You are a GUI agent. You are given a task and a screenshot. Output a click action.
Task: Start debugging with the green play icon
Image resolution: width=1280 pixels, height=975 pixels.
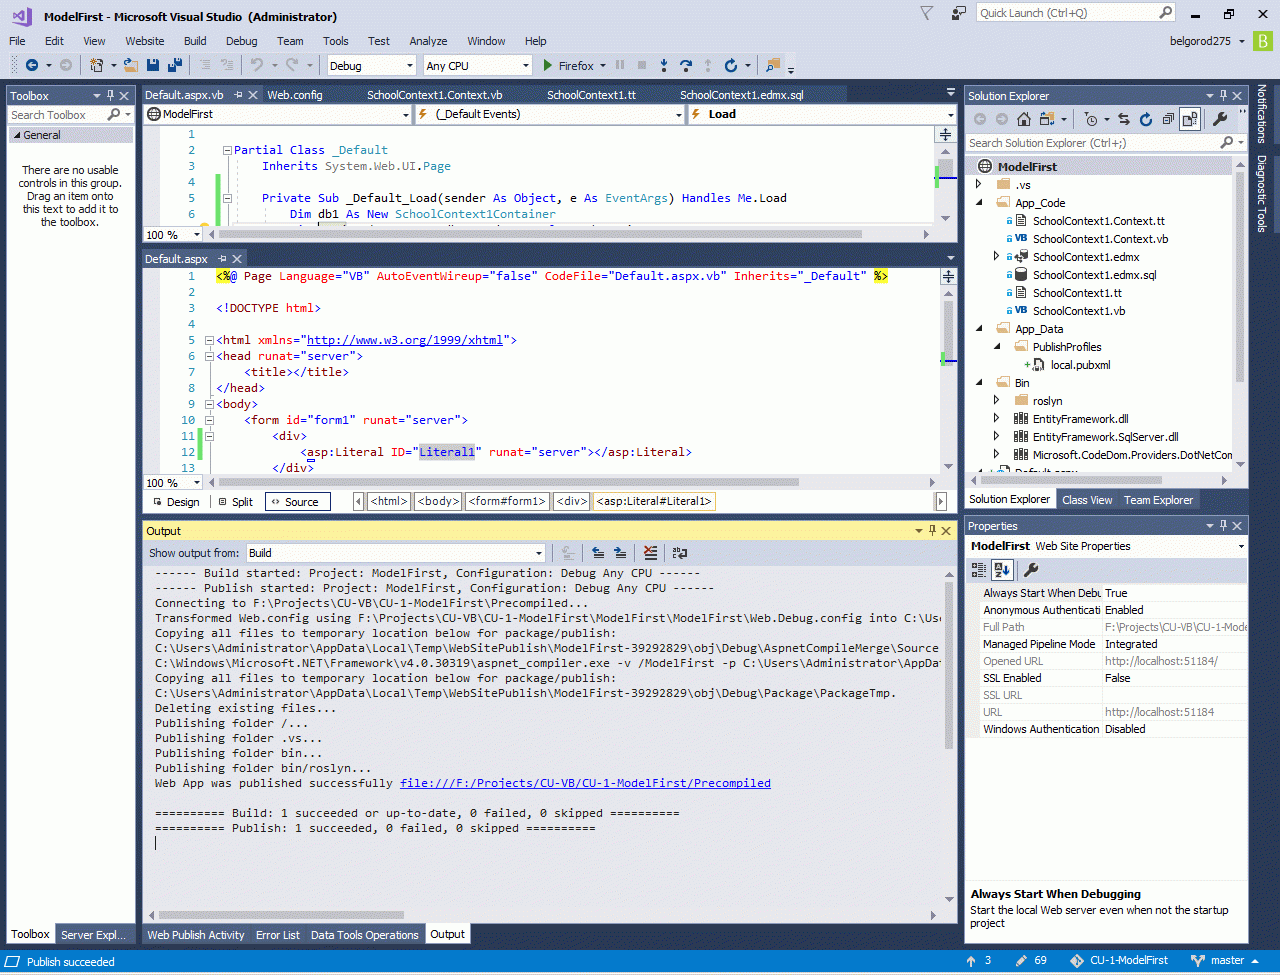pyautogui.click(x=548, y=65)
